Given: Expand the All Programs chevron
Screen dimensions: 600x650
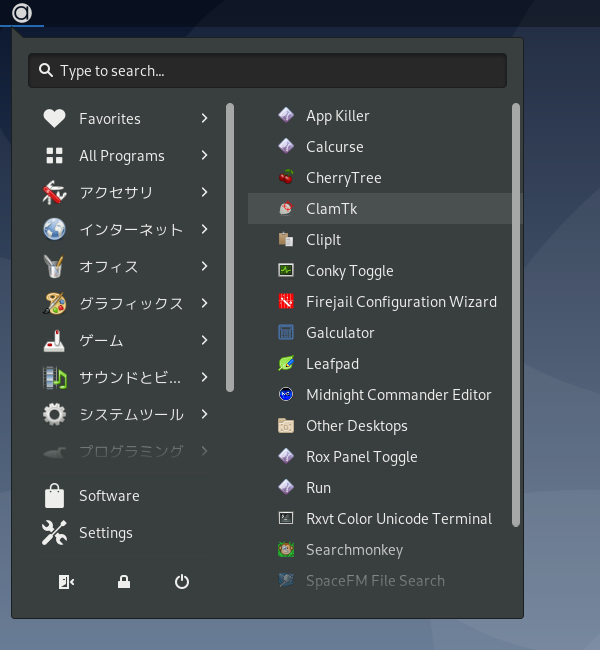Looking at the screenshot, I should 204,155.
